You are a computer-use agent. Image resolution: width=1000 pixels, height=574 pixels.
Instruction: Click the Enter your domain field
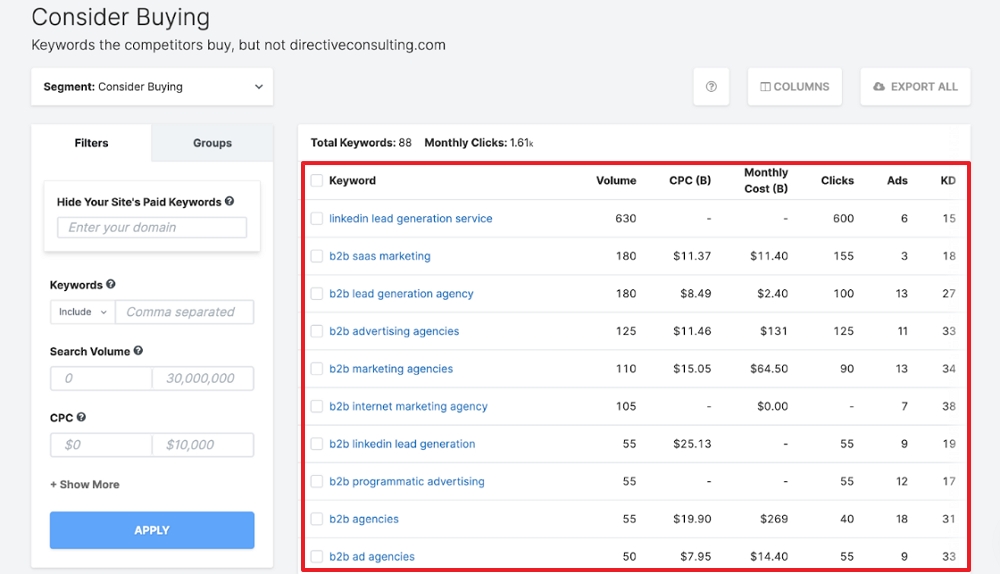[x=152, y=228]
